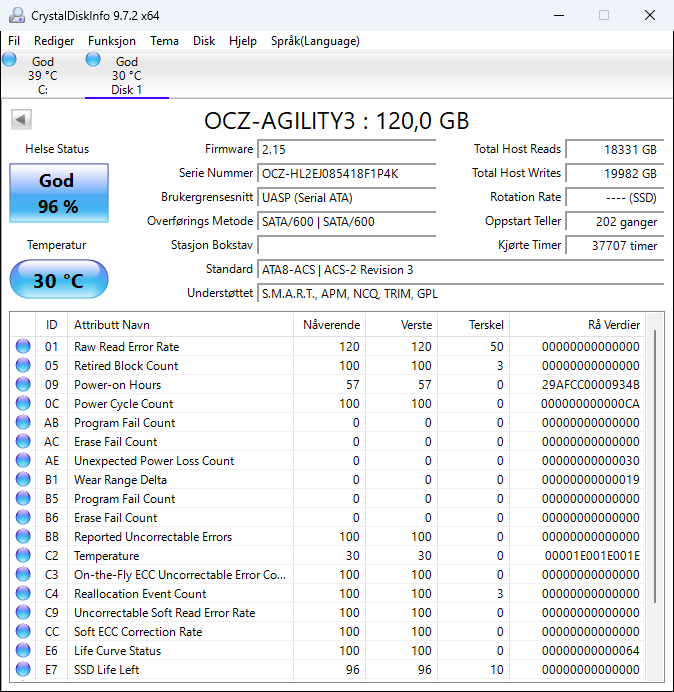Click status orb for Raw Read Error Rate
This screenshot has height=692, width=674.
23,346
